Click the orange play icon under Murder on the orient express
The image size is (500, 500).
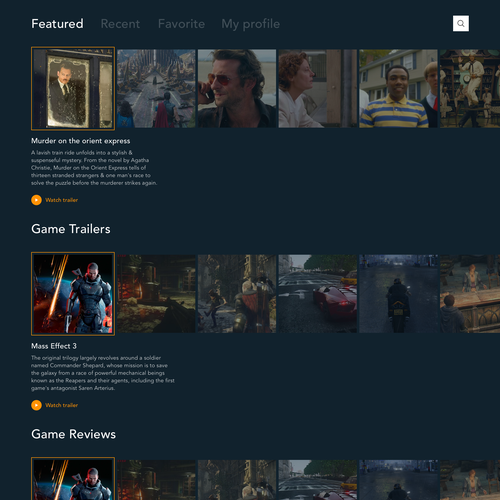click(36, 200)
